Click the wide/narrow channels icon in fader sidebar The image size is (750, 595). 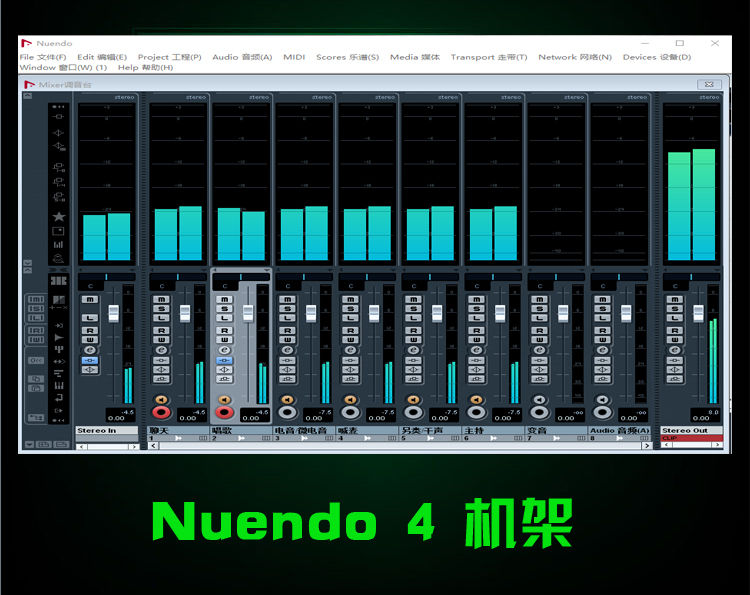pyautogui.click(x=58, y=280)
